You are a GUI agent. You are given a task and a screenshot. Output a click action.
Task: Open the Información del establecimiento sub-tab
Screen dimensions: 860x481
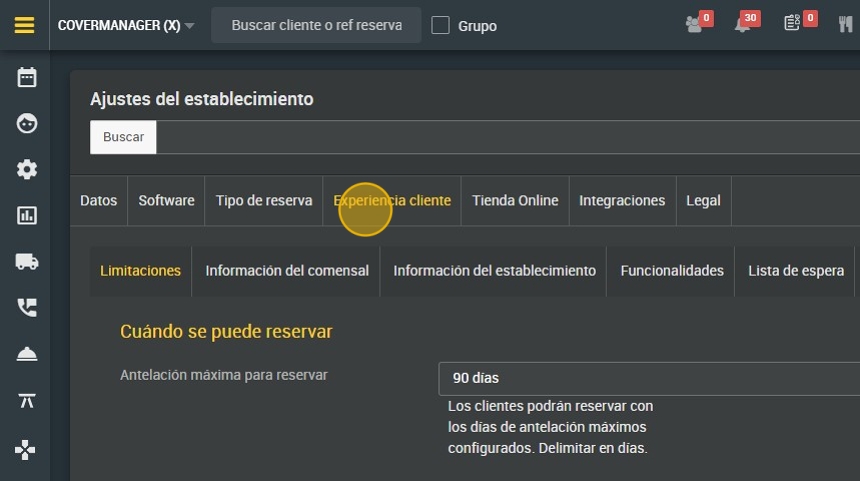point(494,271)
